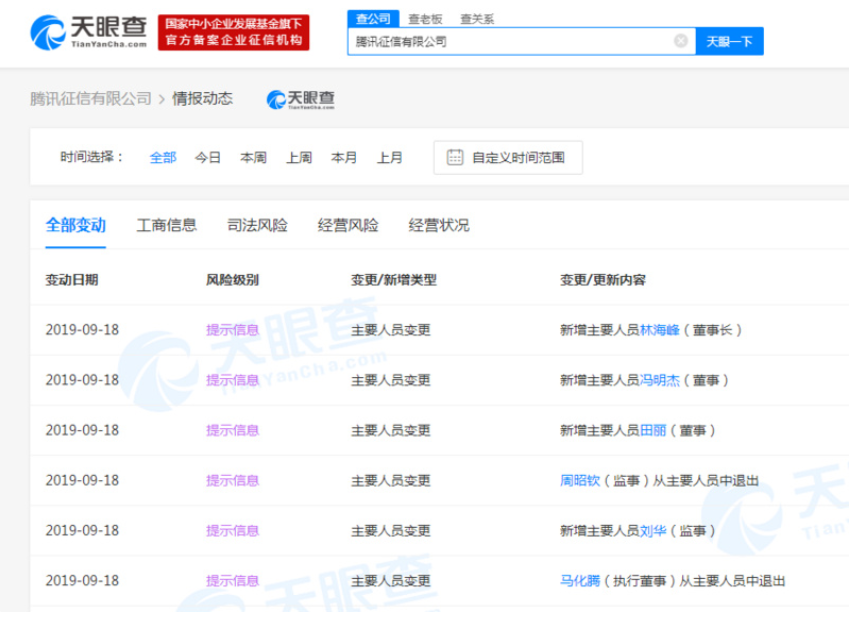Click the calendar icon for custom range
The height and width of the screenshot is (618, 860).
tap(455, 157)
